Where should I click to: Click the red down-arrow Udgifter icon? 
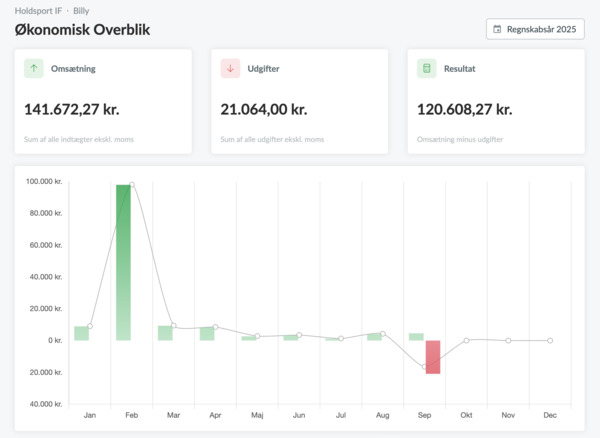point(231,69)
